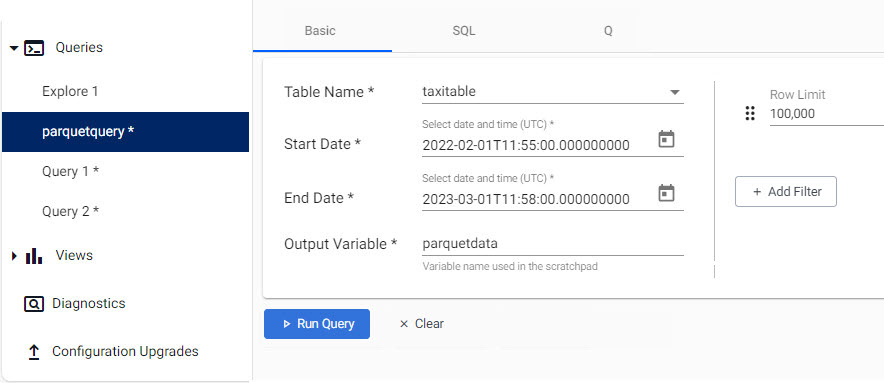Open Configuration Upgrades section
Image resolution: width=884 pixels, height=383 pixels.
pos(126,351)
